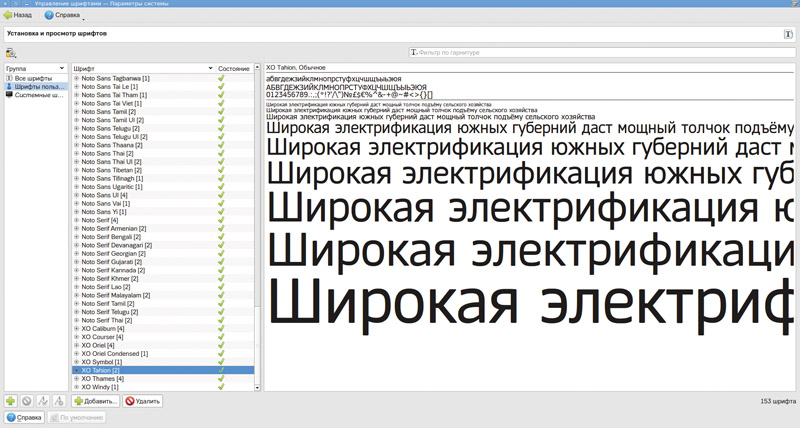800x428 pixels.
Task: Toggle state checkmark for Noto Sans Telugu [2]
Action: [x=221, y=129]
